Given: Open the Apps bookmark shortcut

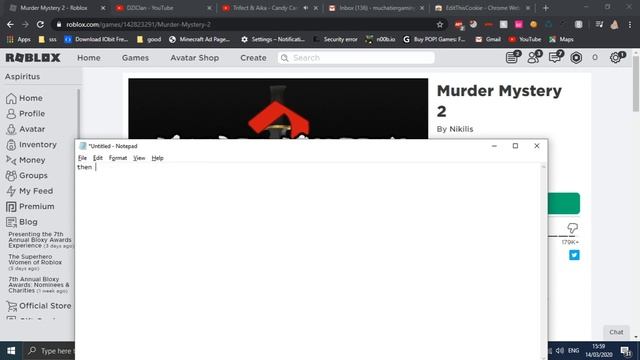Looking at the screenshot, I should [19, 39].
